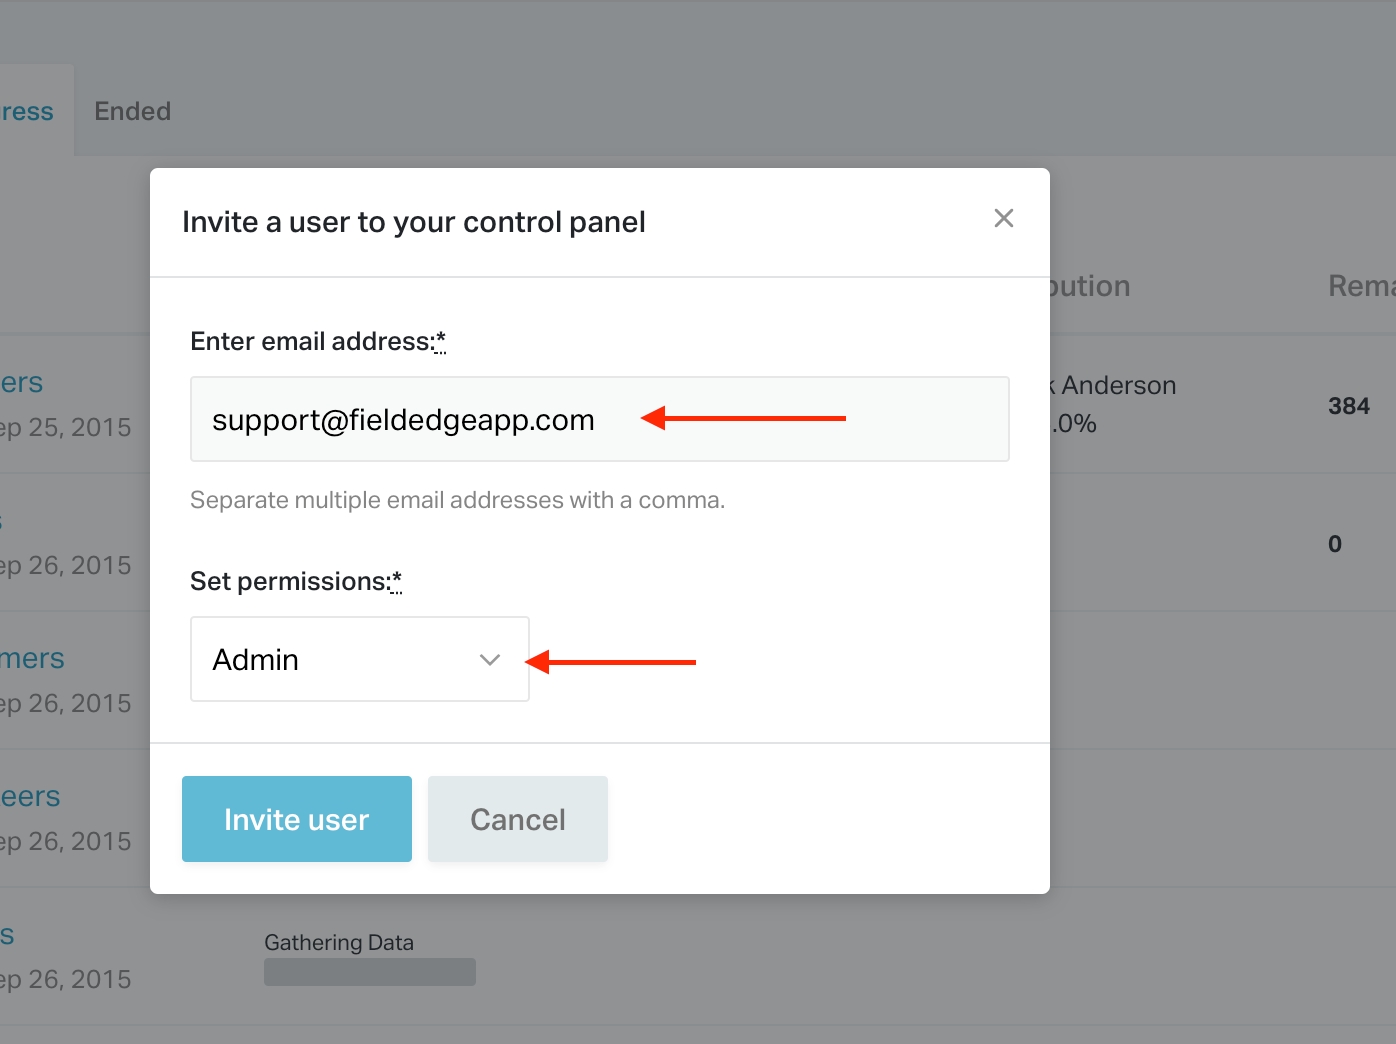Switch to the Ended tab
Screen dimensions: 1396x1044
[x=133, y=111]
